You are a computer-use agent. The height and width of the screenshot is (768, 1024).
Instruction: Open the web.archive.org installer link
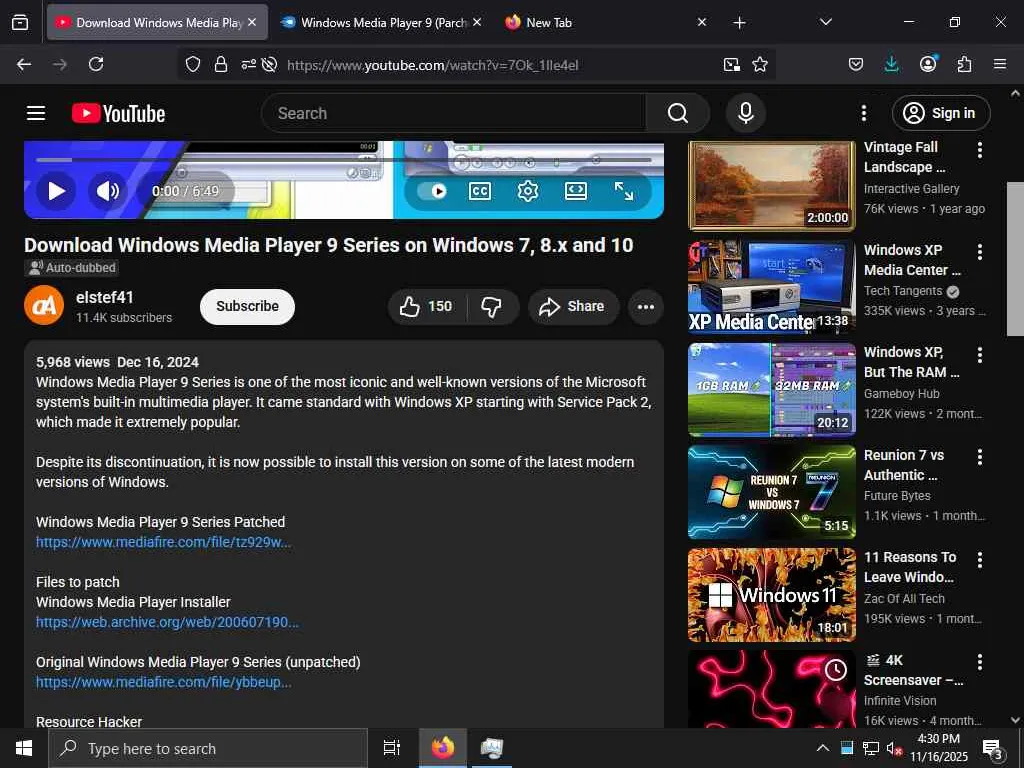coord(167,622)
